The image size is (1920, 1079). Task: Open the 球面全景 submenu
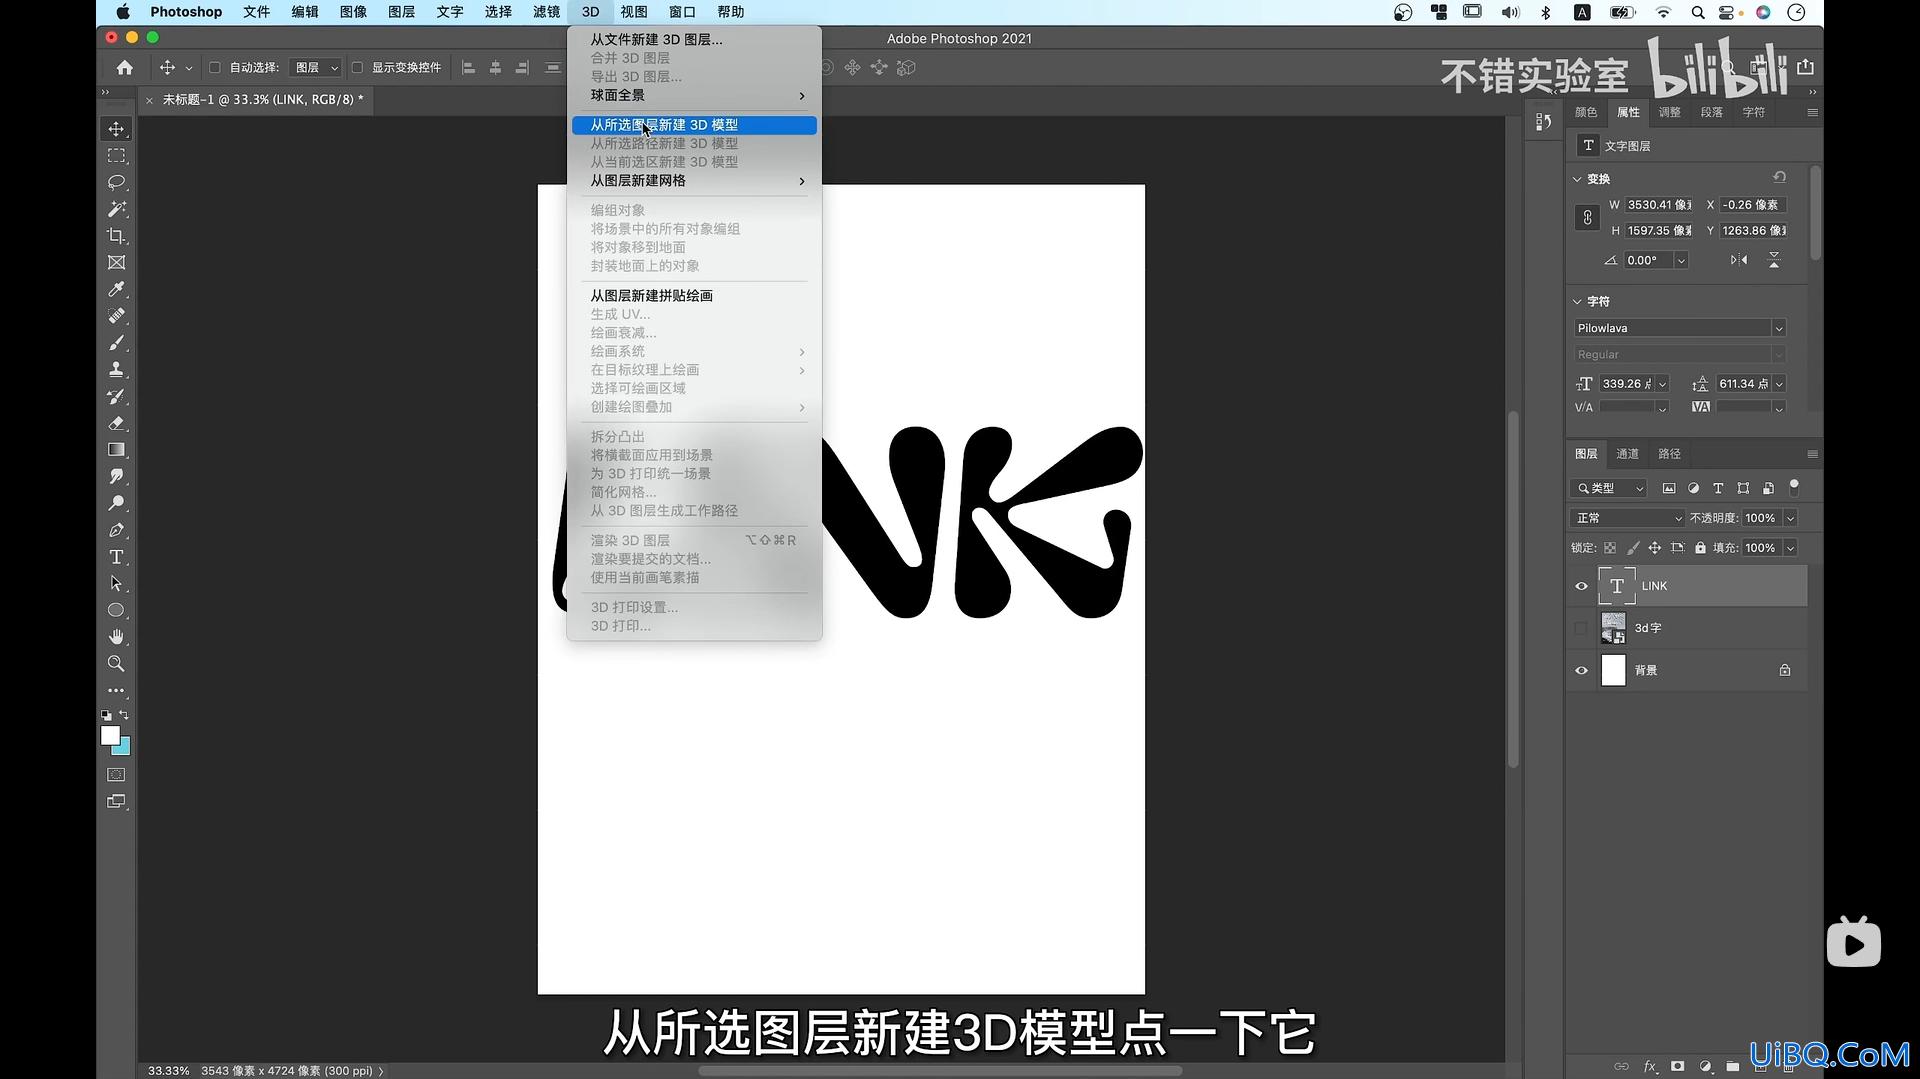coord(694,95)
